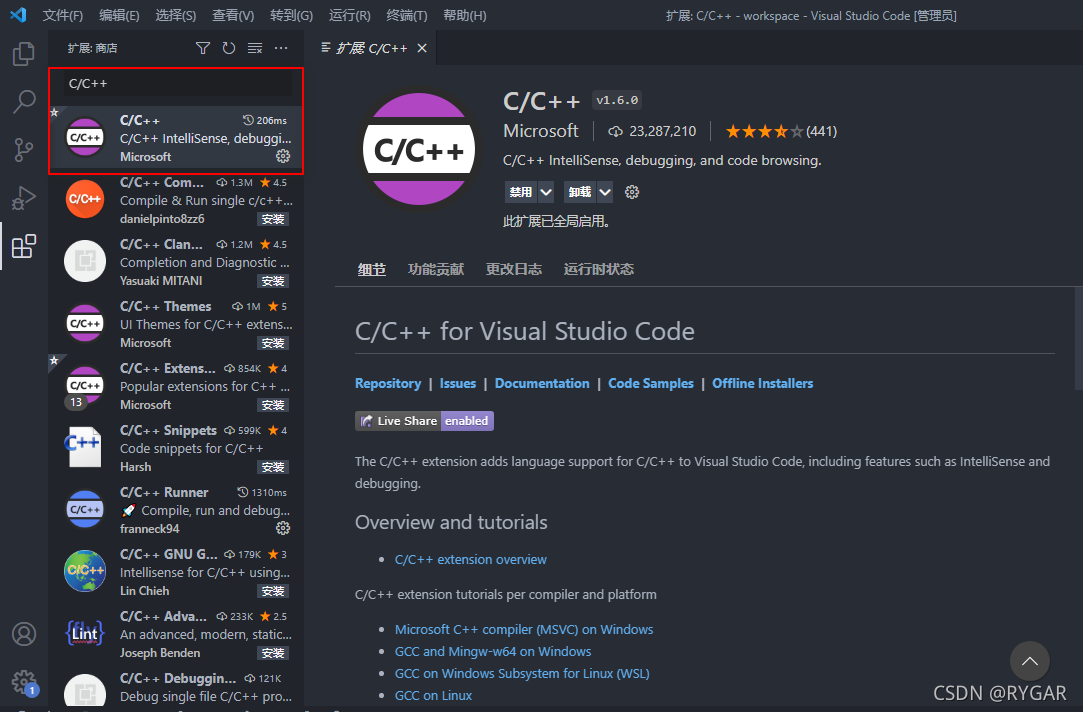
Task: Open the 文件(F) menu
Action: (63, 15)
